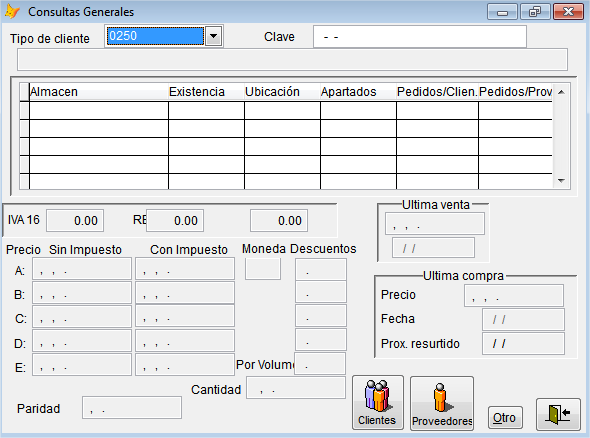
Task: Open the Proveedores lookup button
Action: coord(442,403)
